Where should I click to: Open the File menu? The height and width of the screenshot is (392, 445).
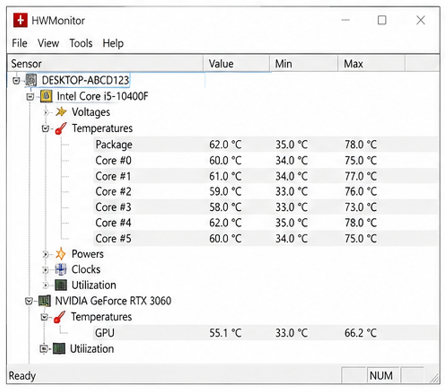(19, 43)
